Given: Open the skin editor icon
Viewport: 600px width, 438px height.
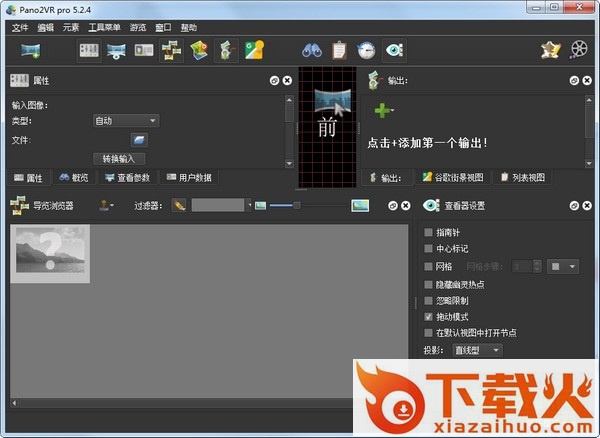Looking at the screenshot, I should click(x=551, y=50).
